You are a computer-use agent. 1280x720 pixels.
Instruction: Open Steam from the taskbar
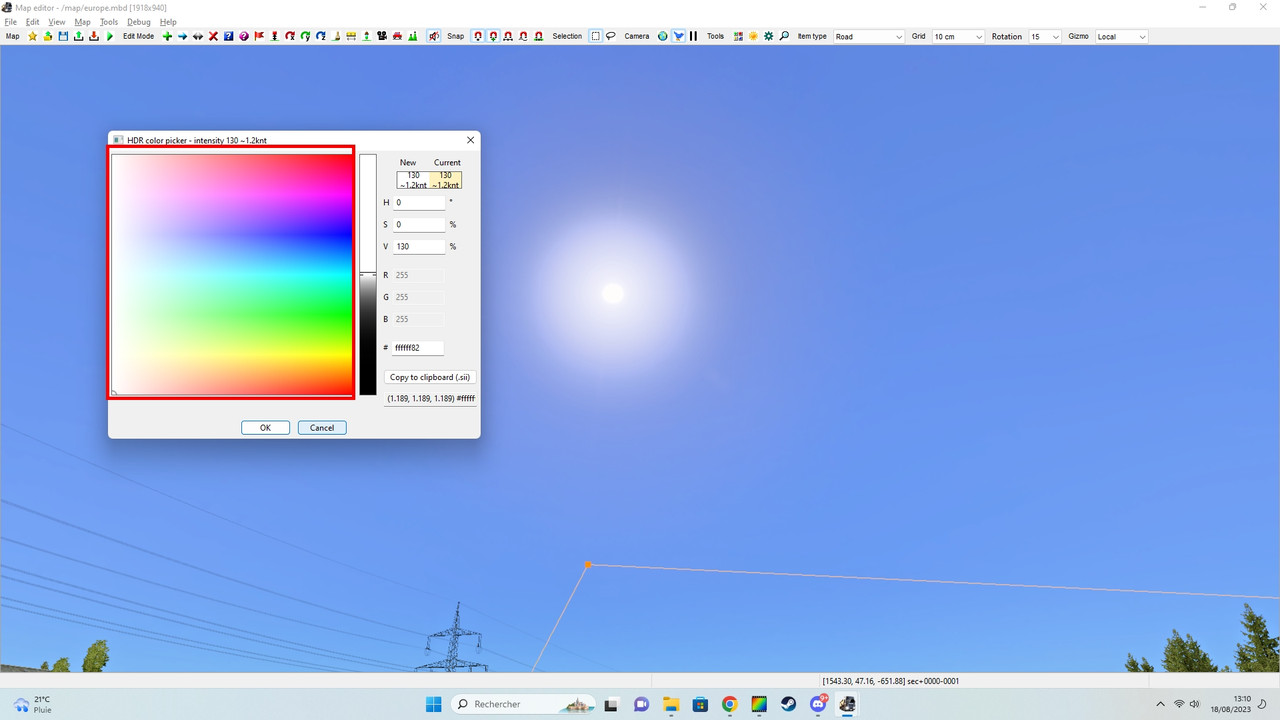coord(789,704)
